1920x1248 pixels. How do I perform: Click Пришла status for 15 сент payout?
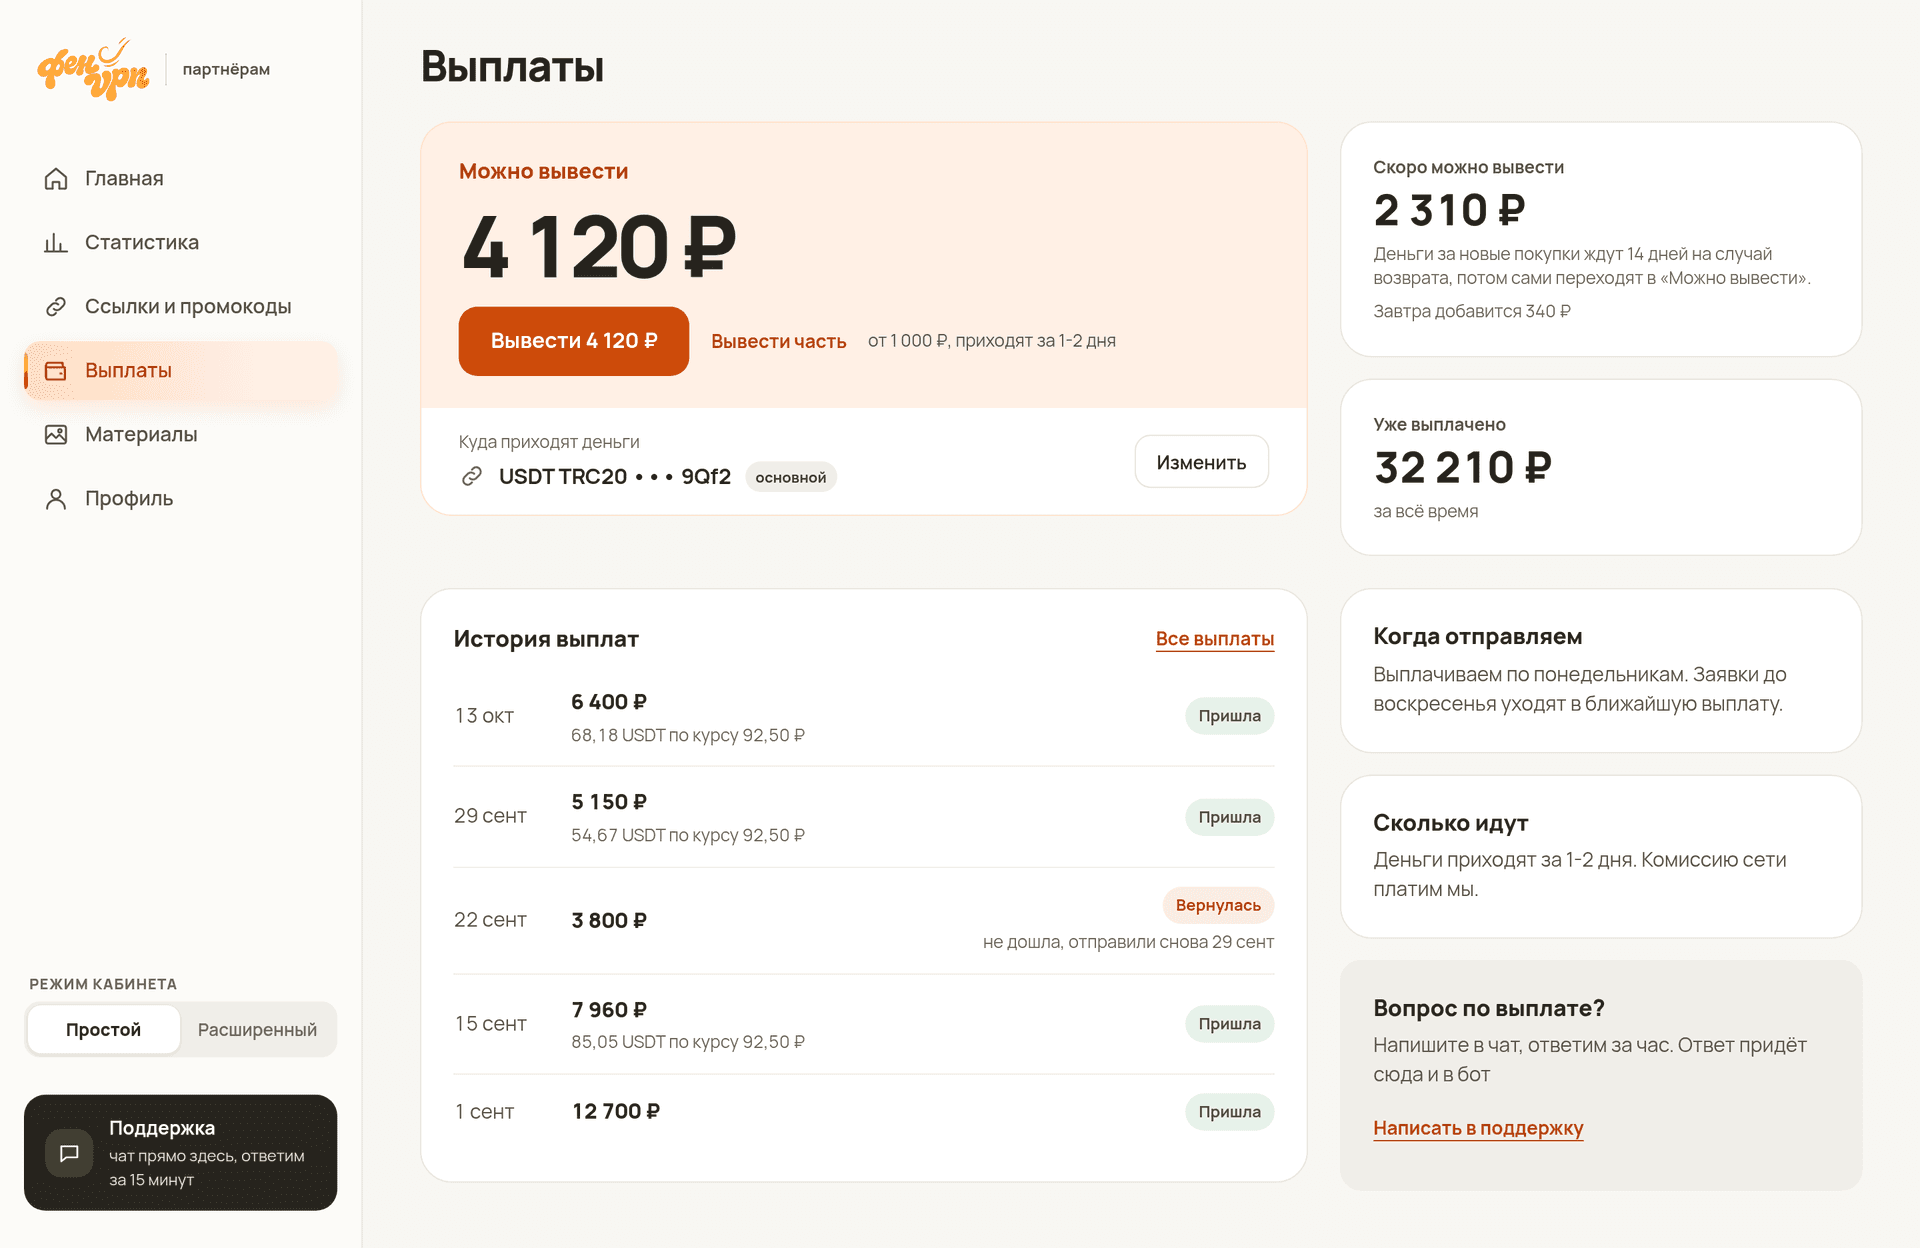(1229, 1024)
